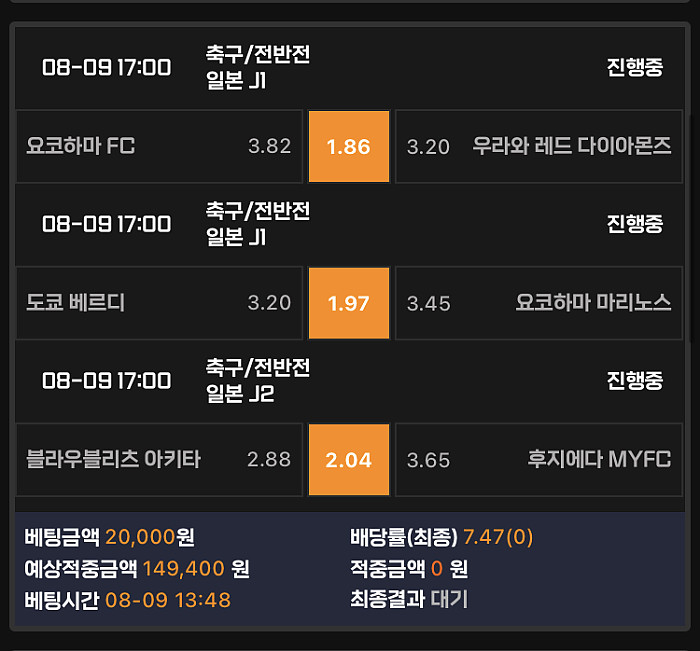Click the 예상적중금액 149,400 원 value
700x651 pixels.
pos(196,569)
